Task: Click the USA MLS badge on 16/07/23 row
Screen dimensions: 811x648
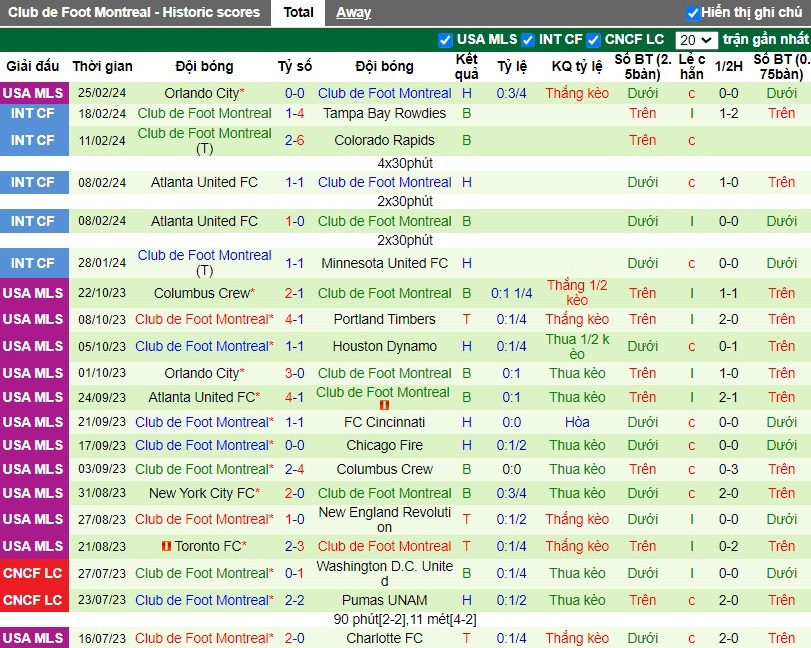Action: 34,638
